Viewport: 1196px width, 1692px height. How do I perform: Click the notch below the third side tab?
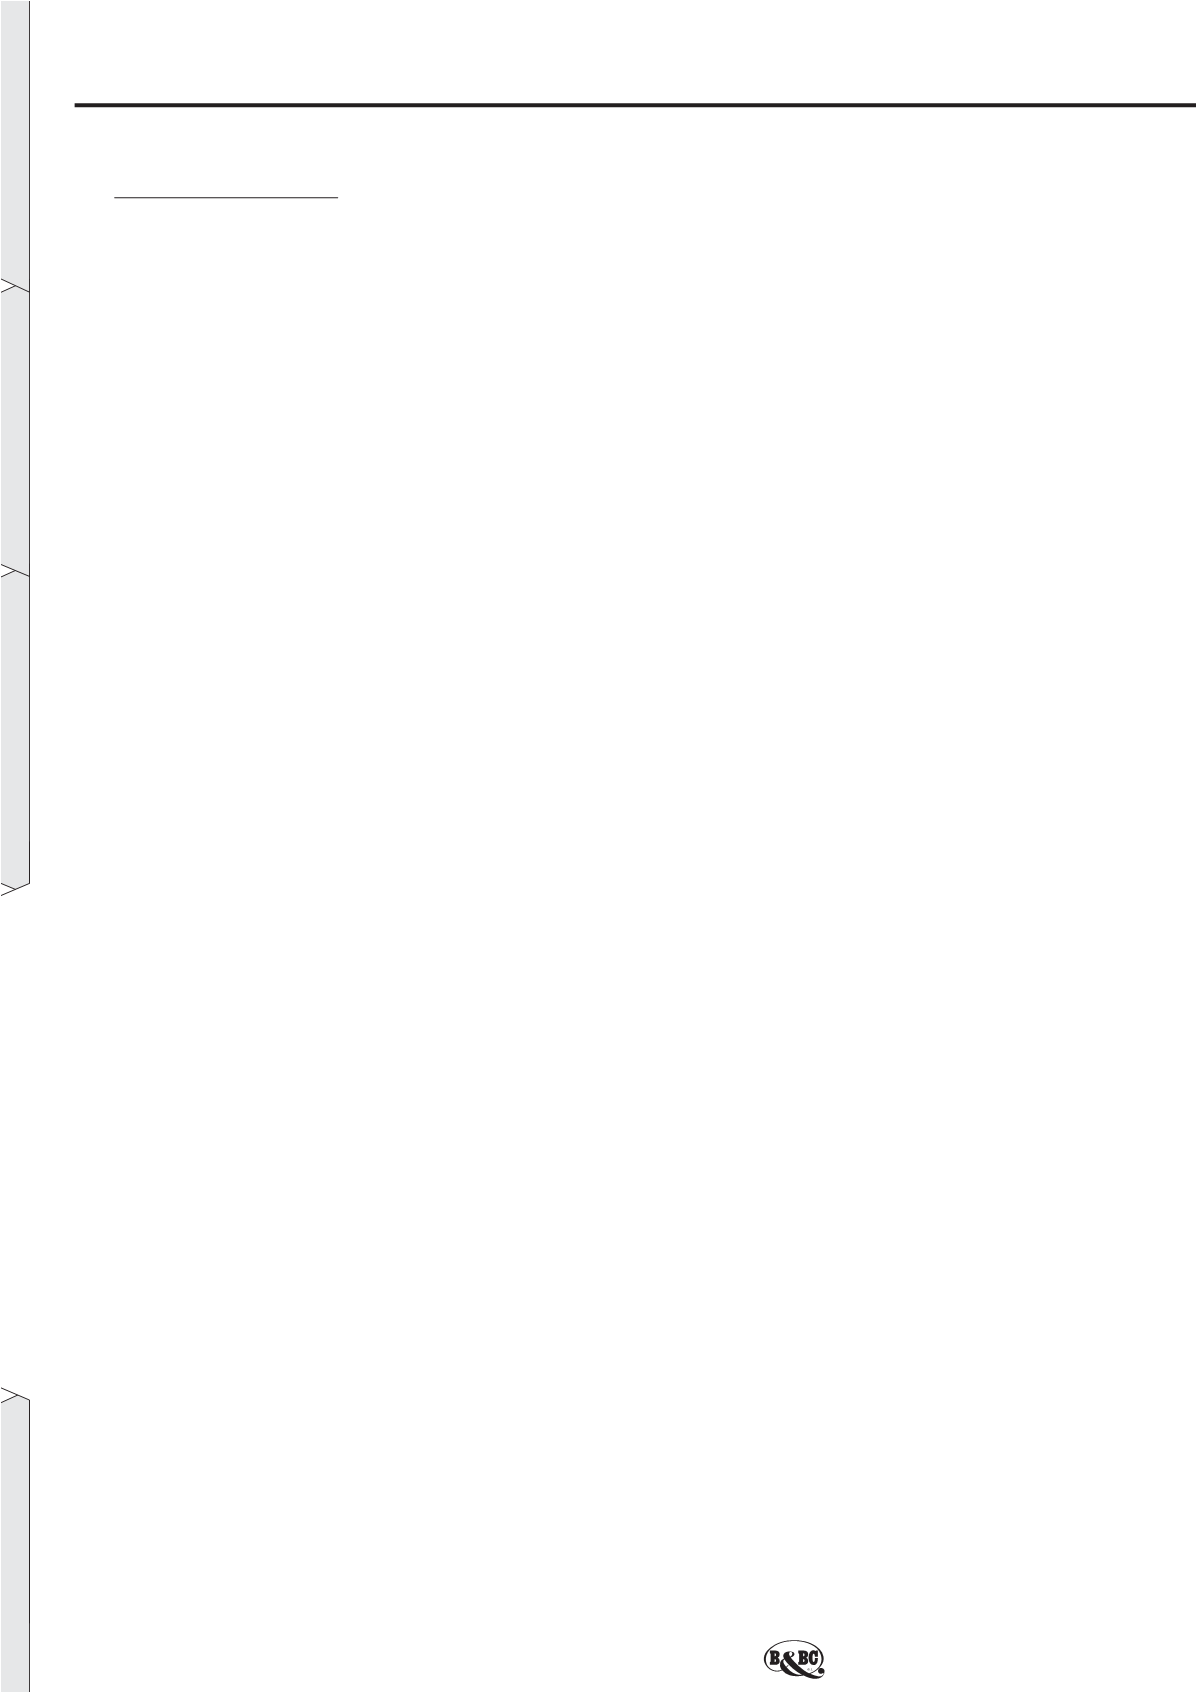(x=15, y=886)
